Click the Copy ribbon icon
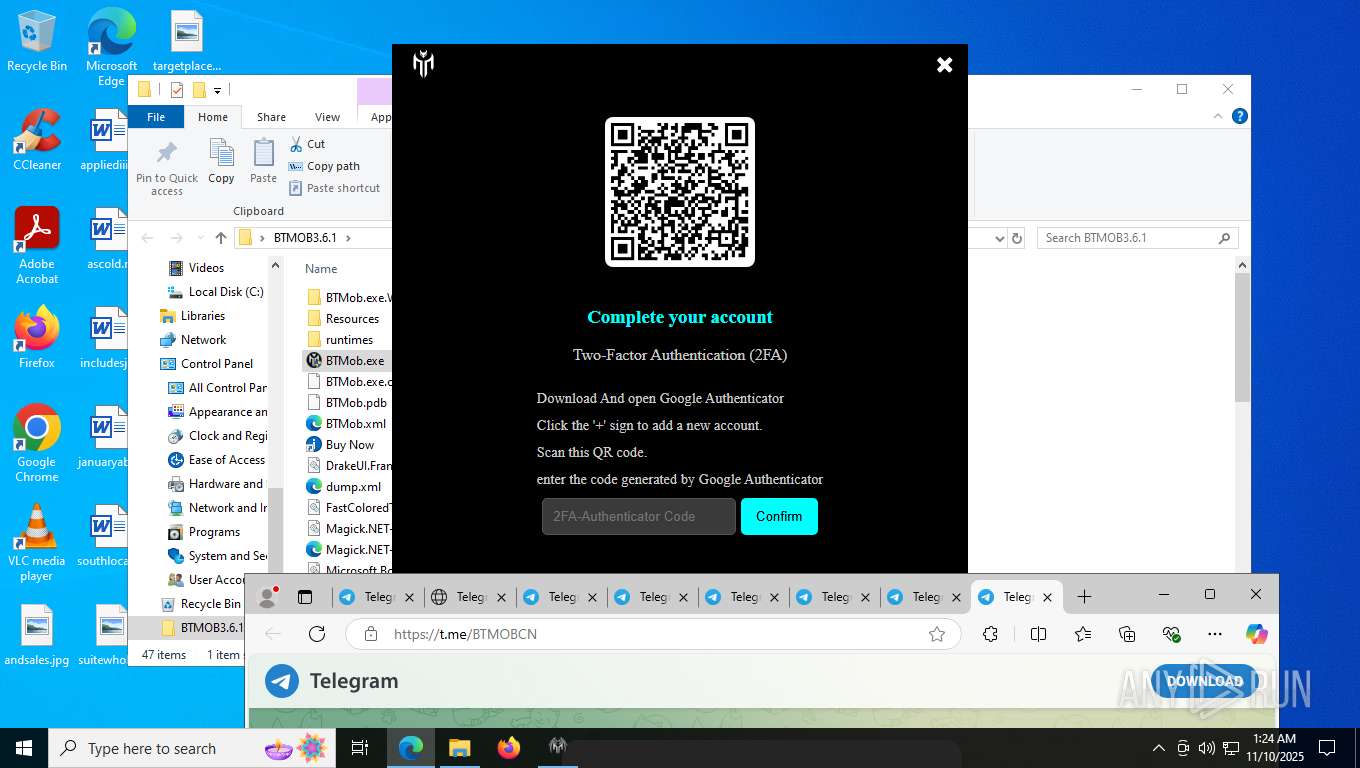Screen dimensions: 1360x768 pyautogui.click(x=221, y=162)
